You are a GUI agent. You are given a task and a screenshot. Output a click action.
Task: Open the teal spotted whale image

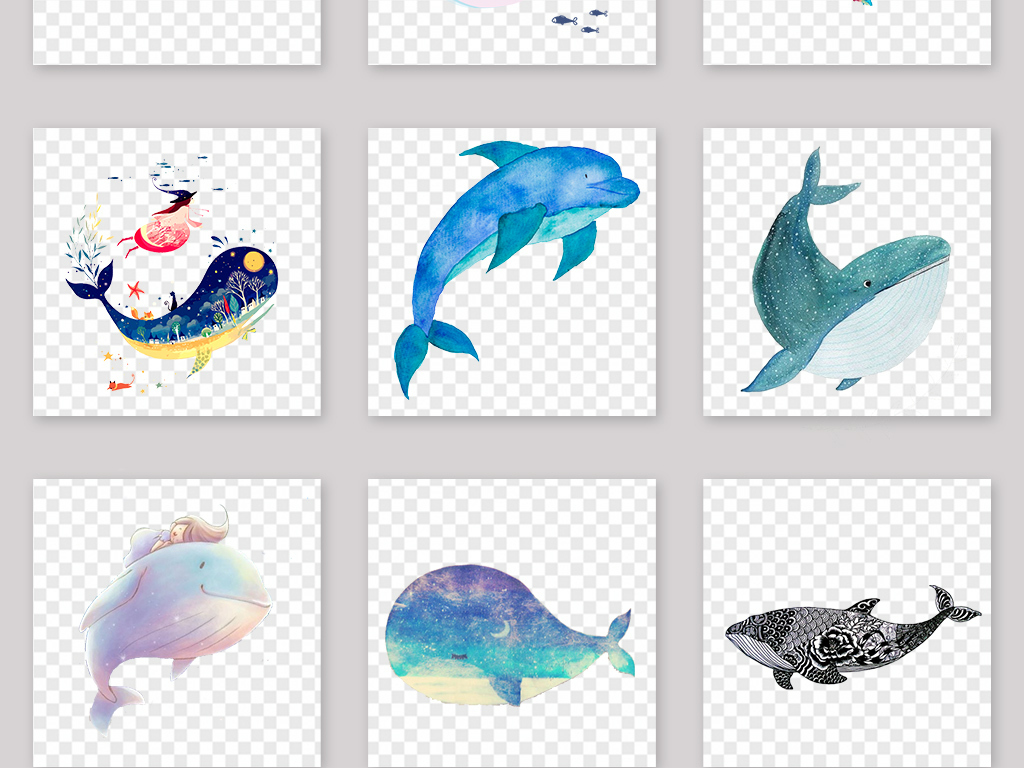click(846, 271)
